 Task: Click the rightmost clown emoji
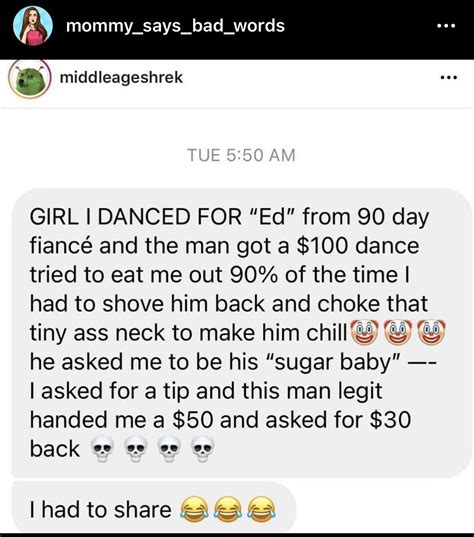(432, 332)
